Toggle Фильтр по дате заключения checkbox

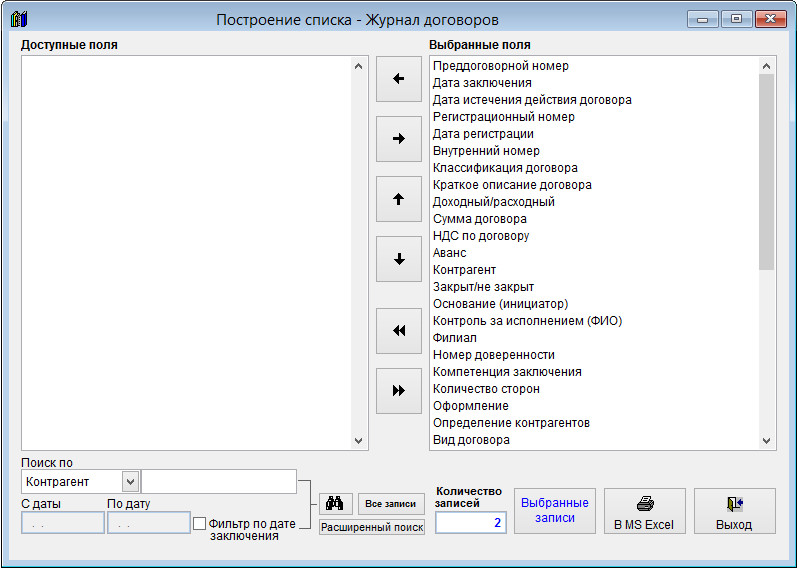pos(200,524)
